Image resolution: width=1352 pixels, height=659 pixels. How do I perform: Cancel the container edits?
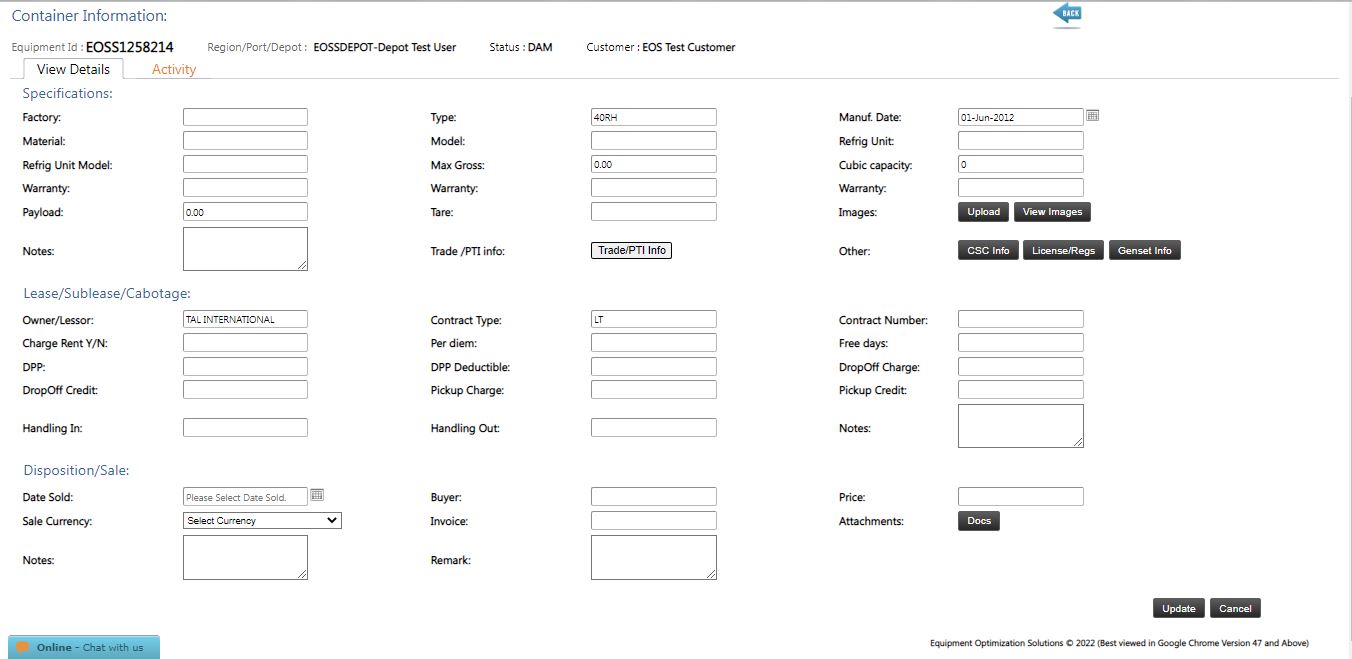(1235, 608)
